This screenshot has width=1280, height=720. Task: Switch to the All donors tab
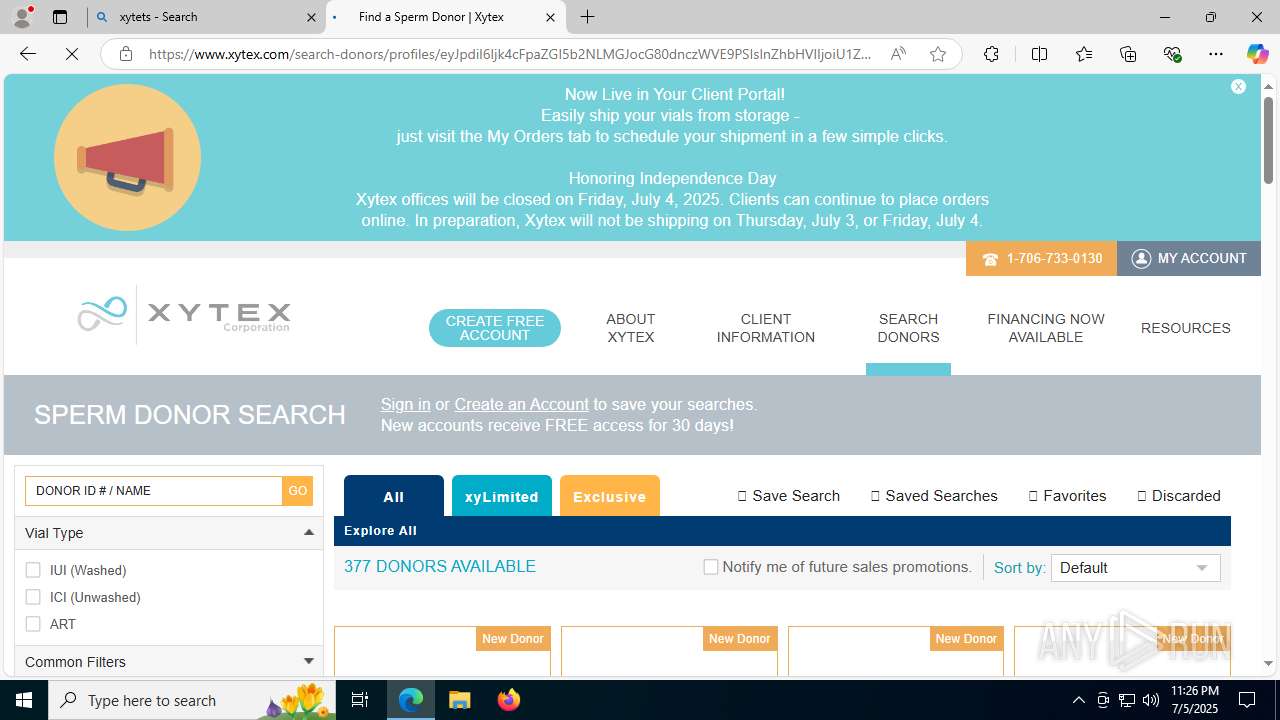pyautogui.click(x=394, y=496)
